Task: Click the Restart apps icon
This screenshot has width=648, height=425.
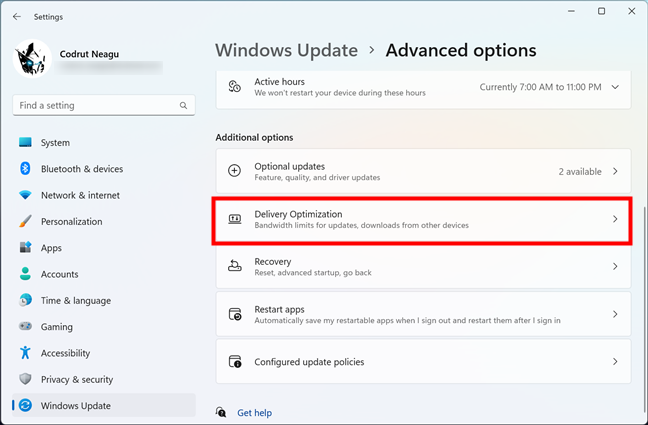Action: point(235,314)
